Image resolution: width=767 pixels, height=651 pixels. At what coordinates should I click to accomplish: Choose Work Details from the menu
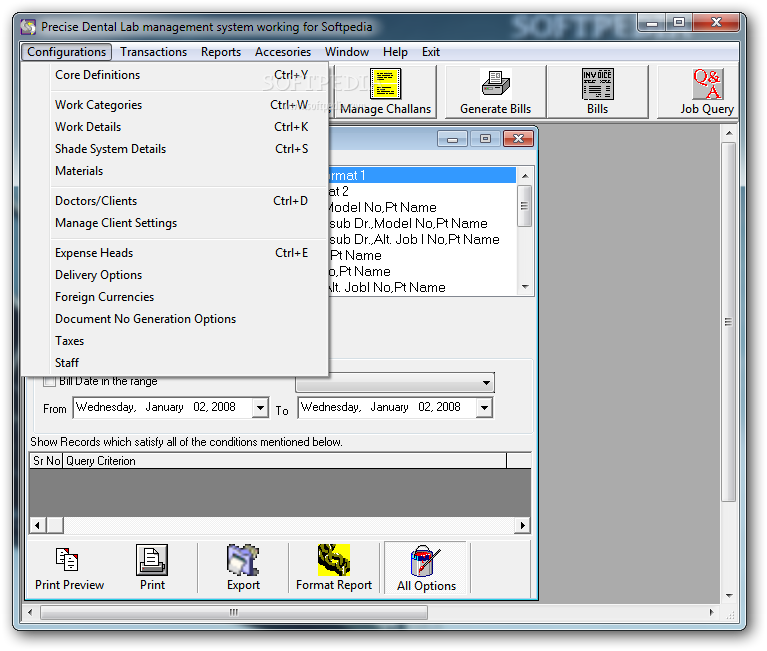pos(175,127)
